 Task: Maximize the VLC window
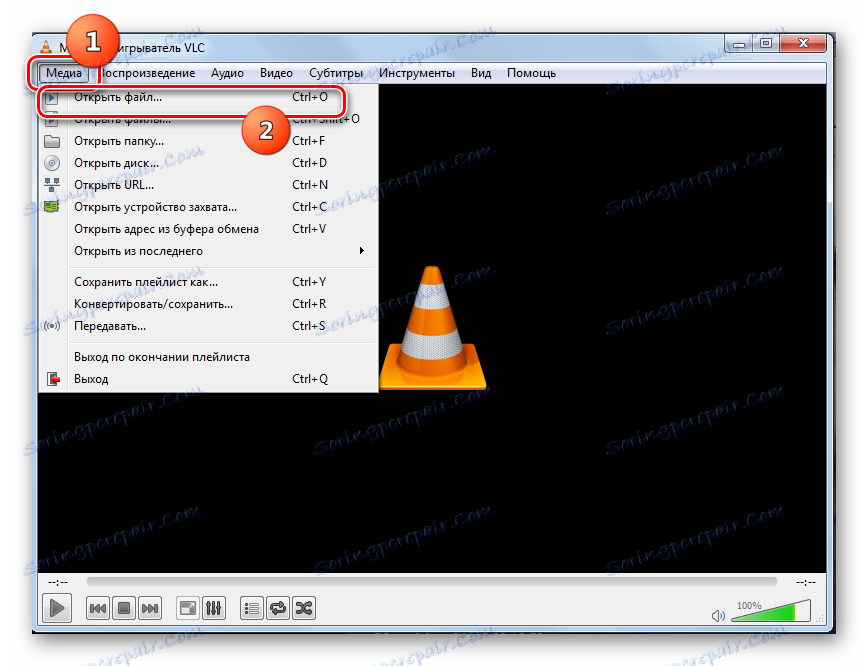point(766,44)
